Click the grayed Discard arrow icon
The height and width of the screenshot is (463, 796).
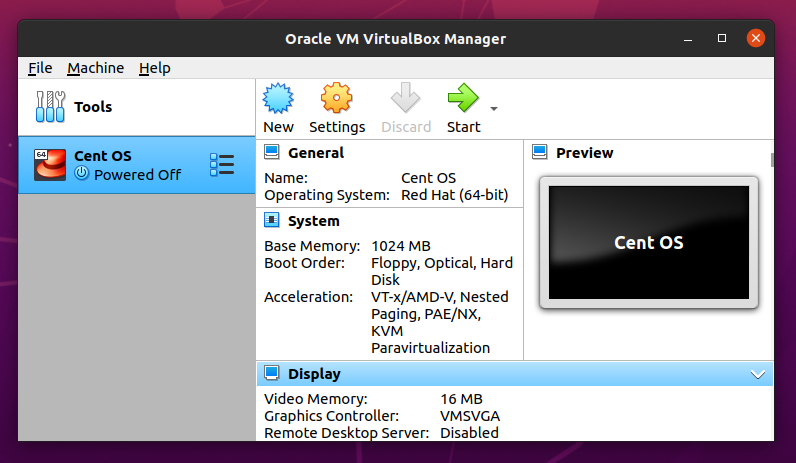pyautogui.click(x=405, y=98)
